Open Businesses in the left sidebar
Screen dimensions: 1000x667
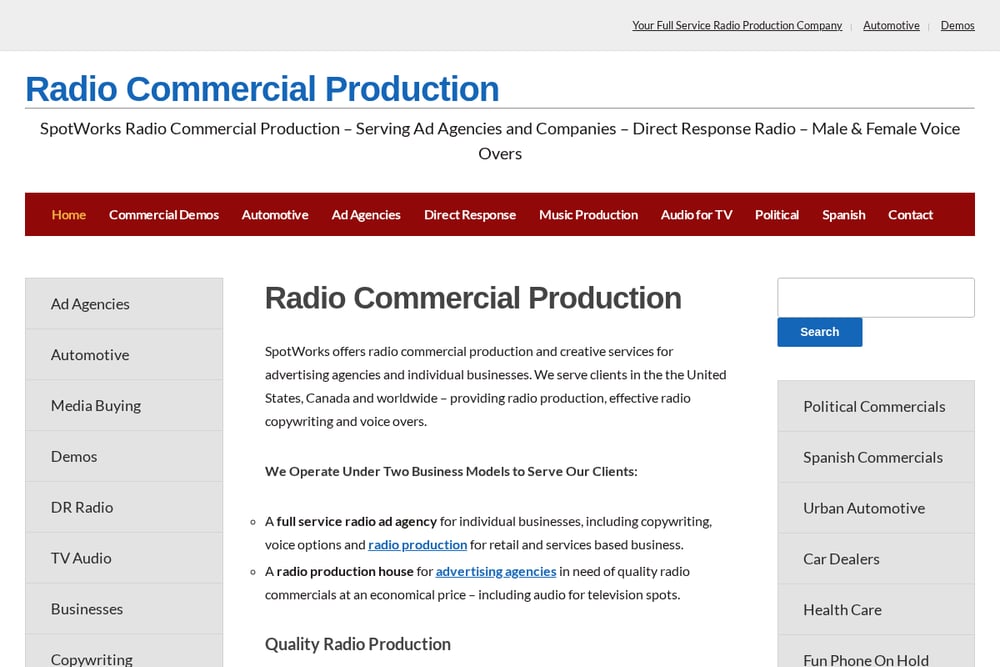[124, 609]
